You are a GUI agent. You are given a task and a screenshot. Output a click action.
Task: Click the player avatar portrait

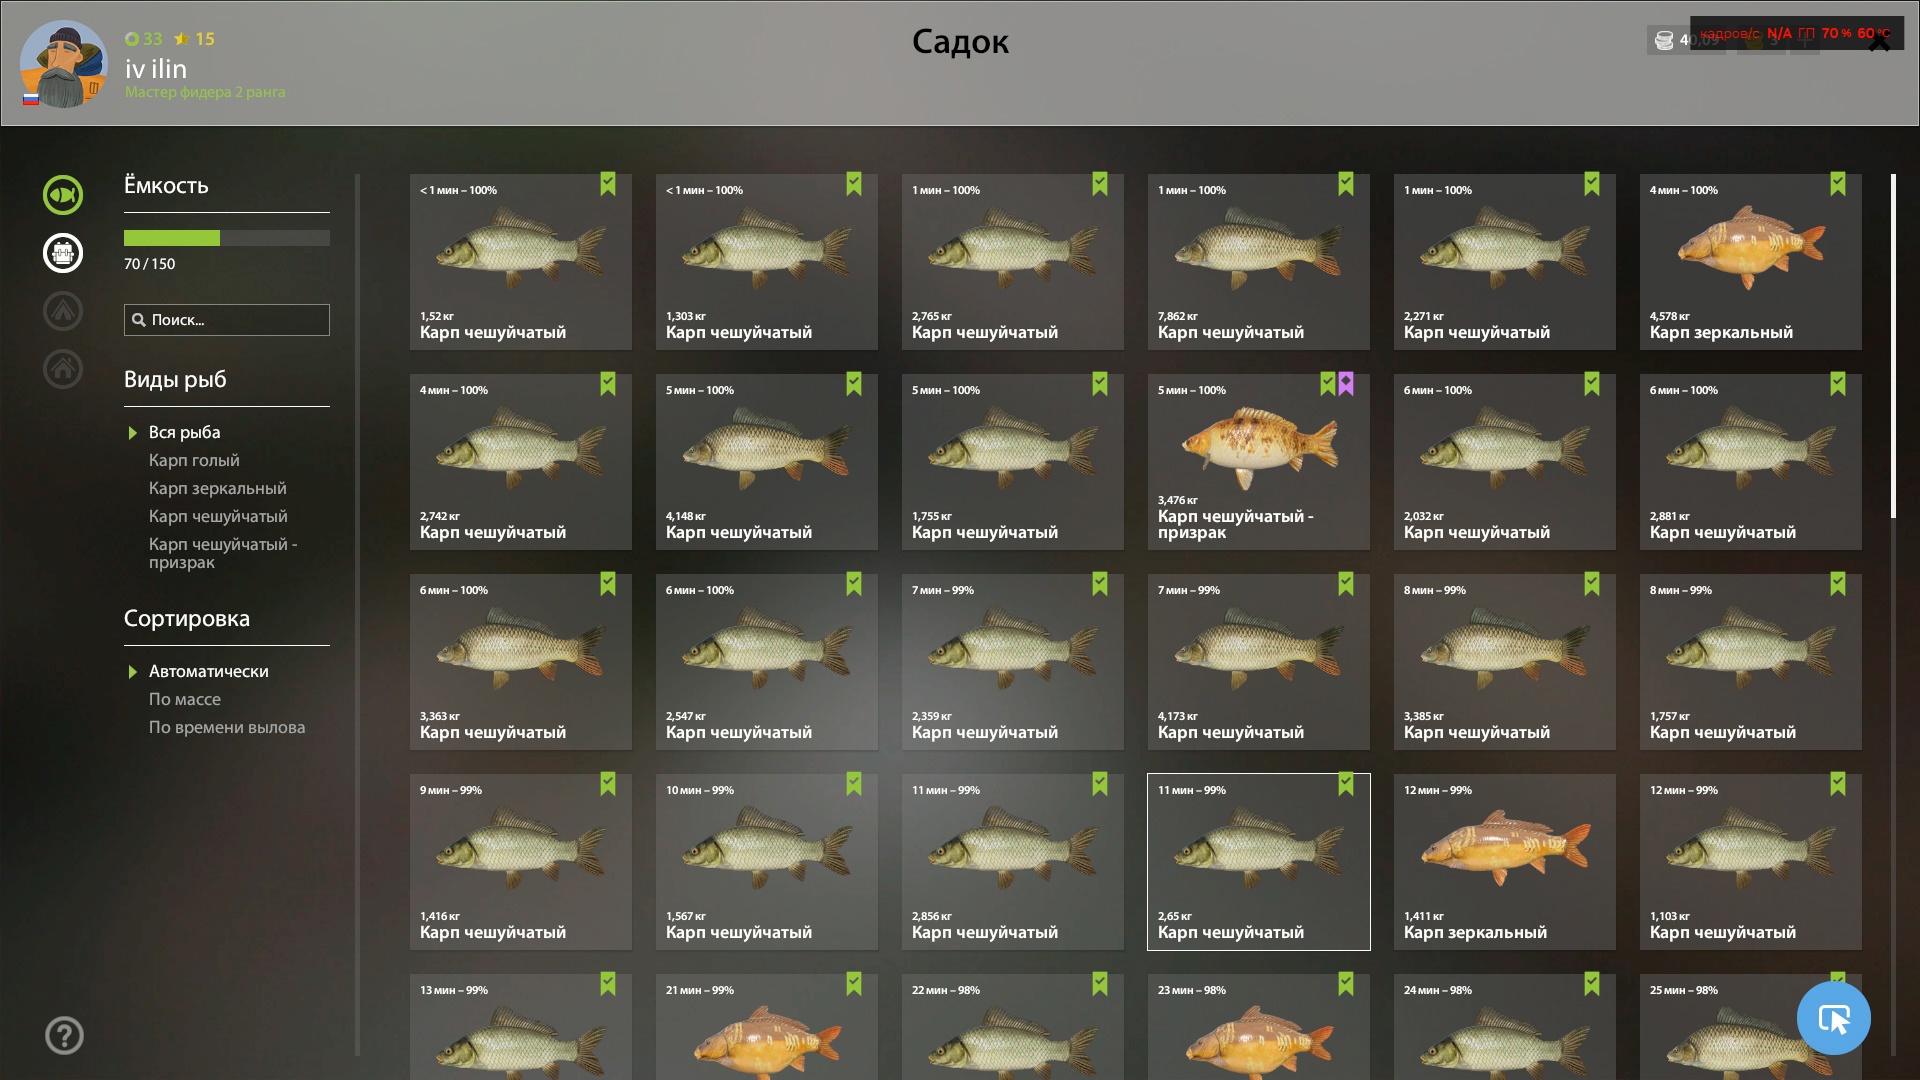(x=63, y=65)
